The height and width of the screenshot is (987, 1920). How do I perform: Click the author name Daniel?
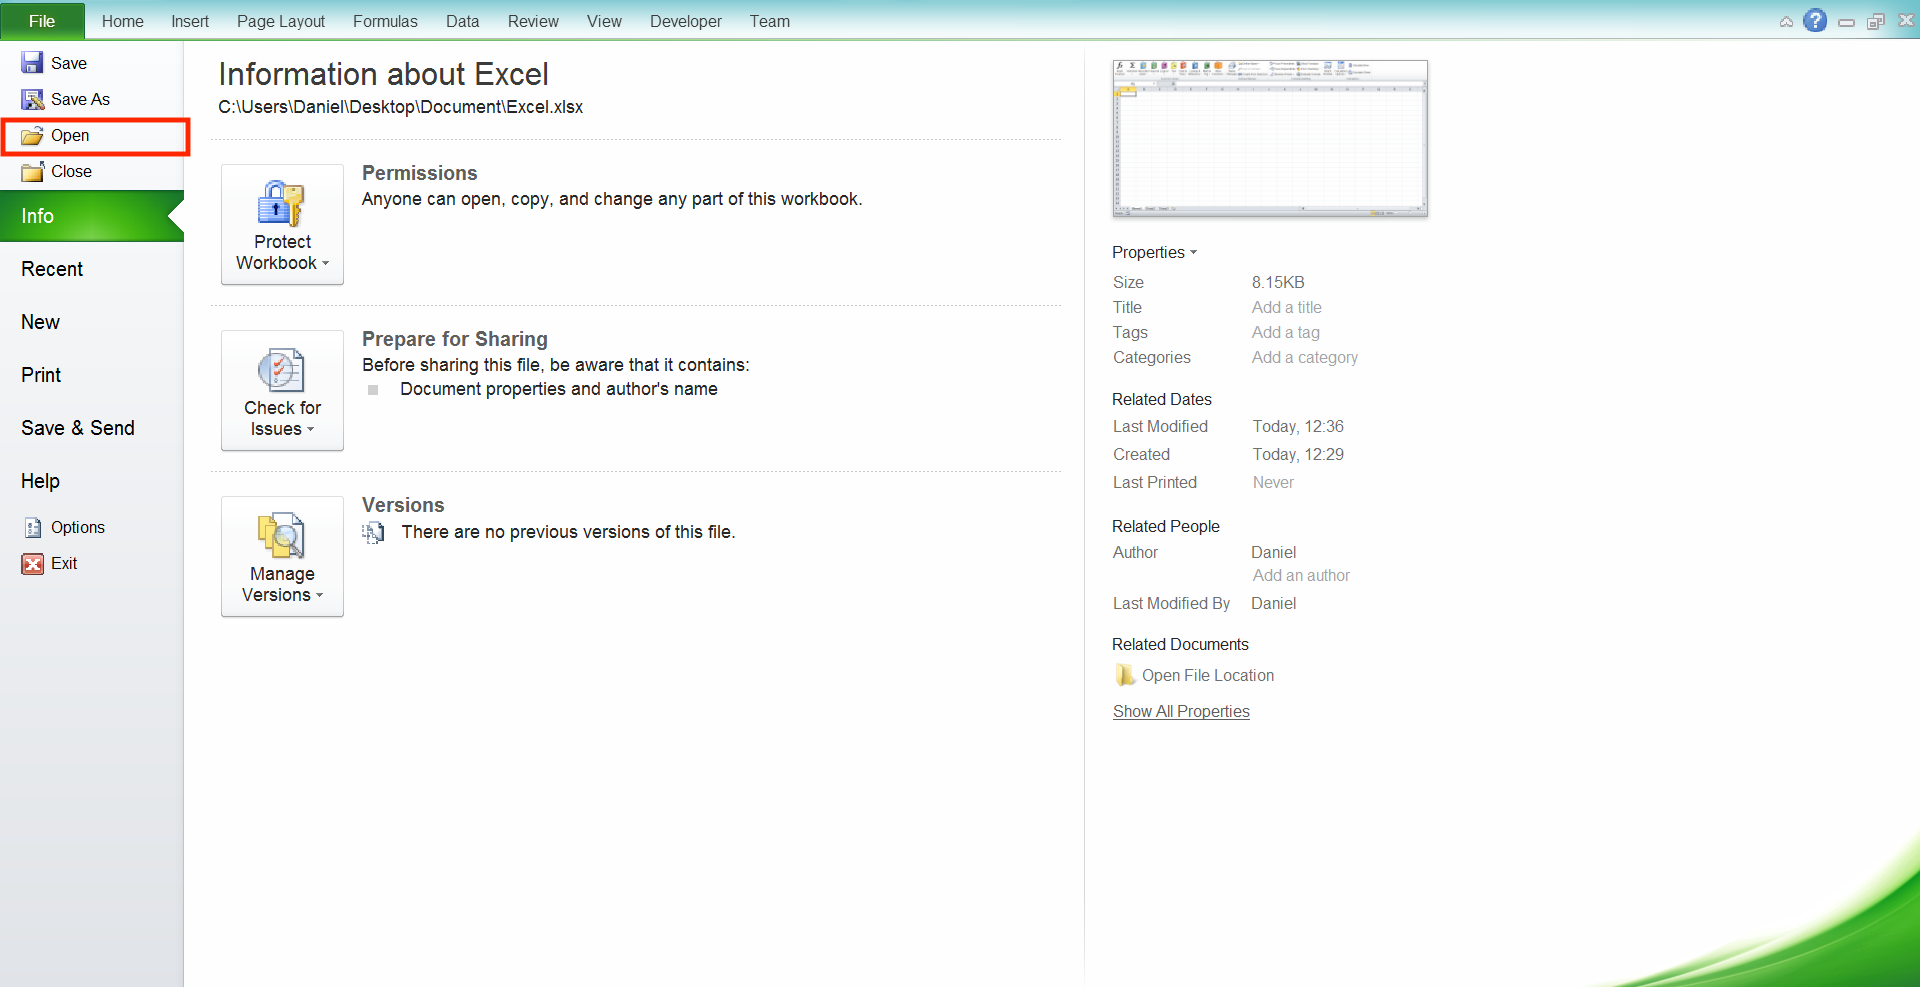1273,552
